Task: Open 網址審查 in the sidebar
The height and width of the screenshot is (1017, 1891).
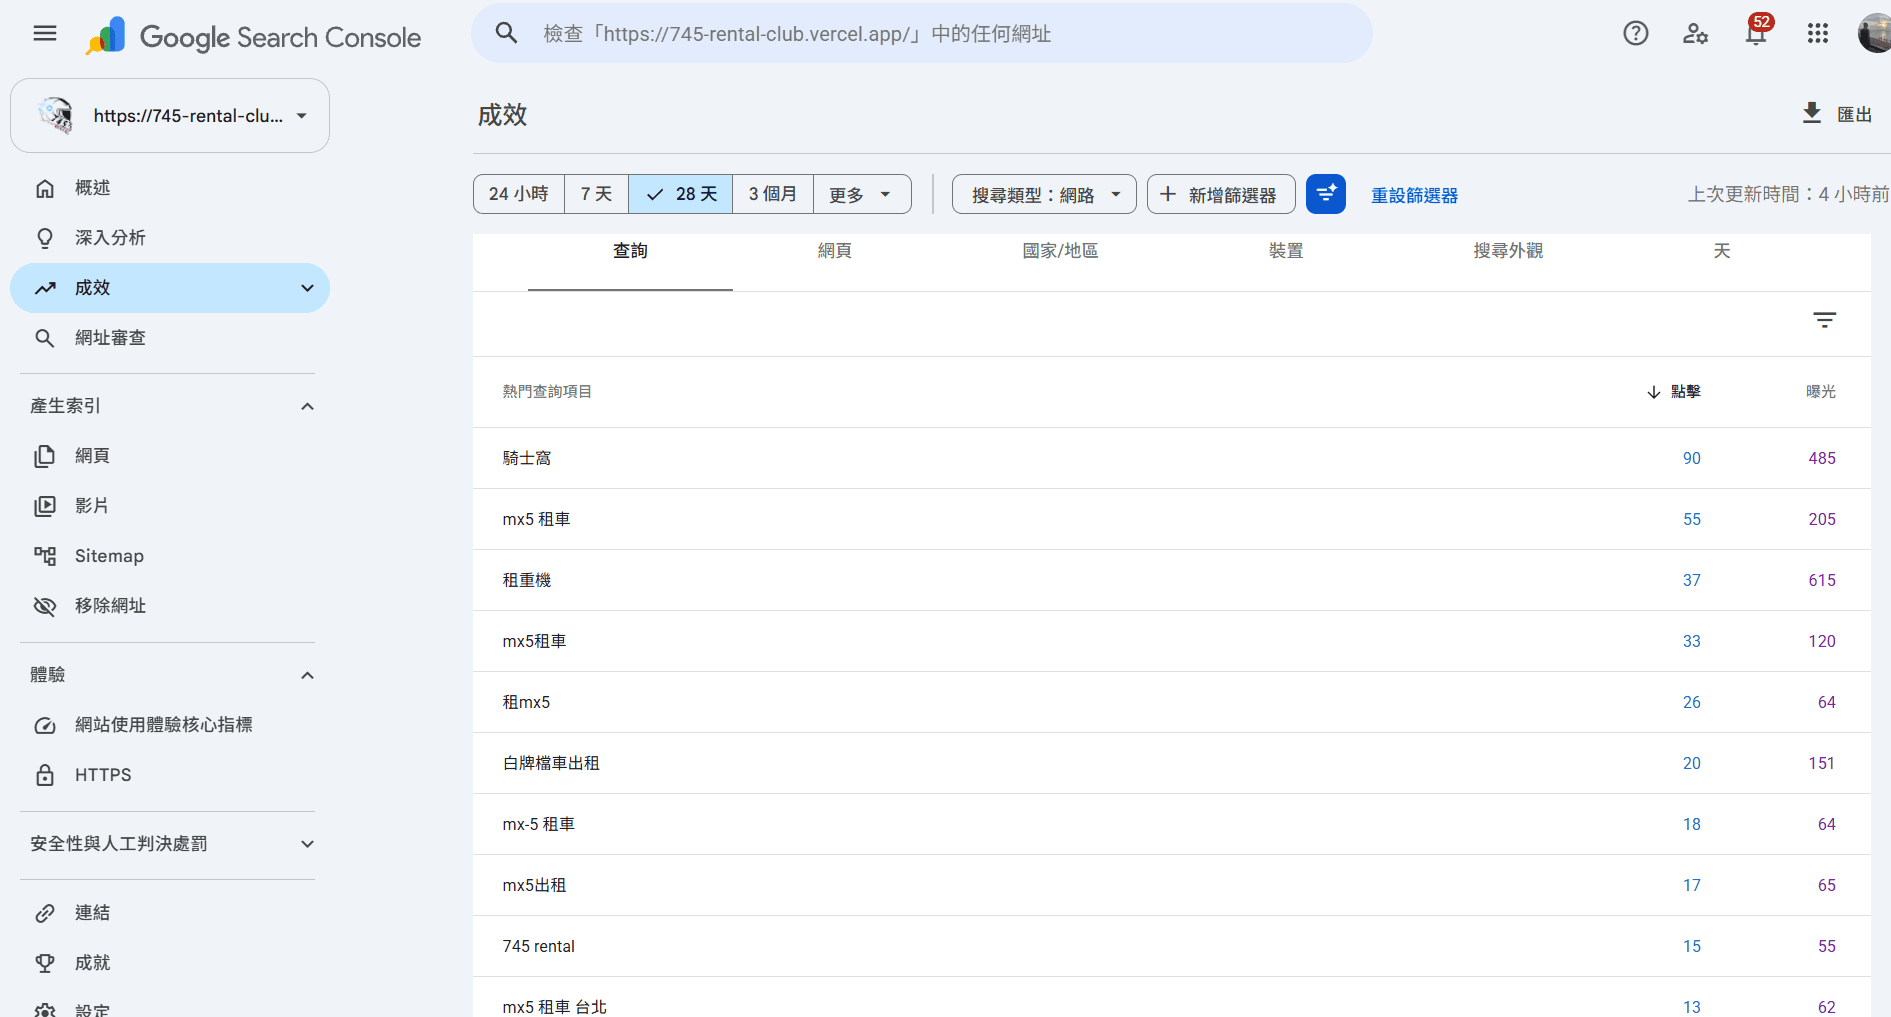Action: (170, 338)
